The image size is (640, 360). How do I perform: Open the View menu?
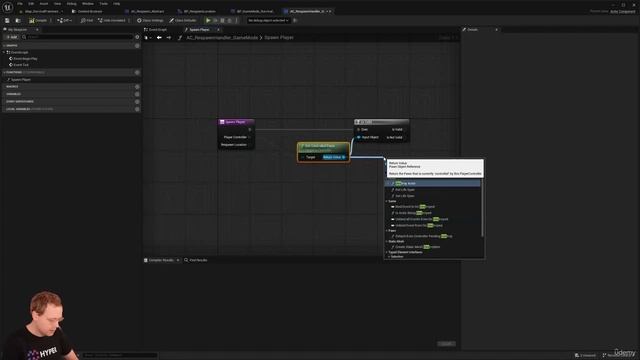(57, 4)
